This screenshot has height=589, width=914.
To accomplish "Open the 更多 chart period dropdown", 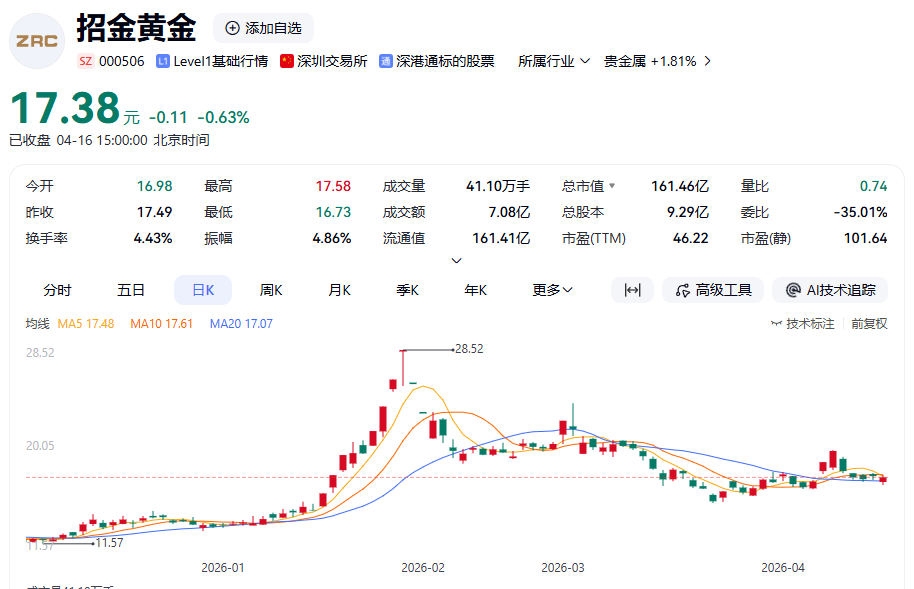I will [552, 290].
